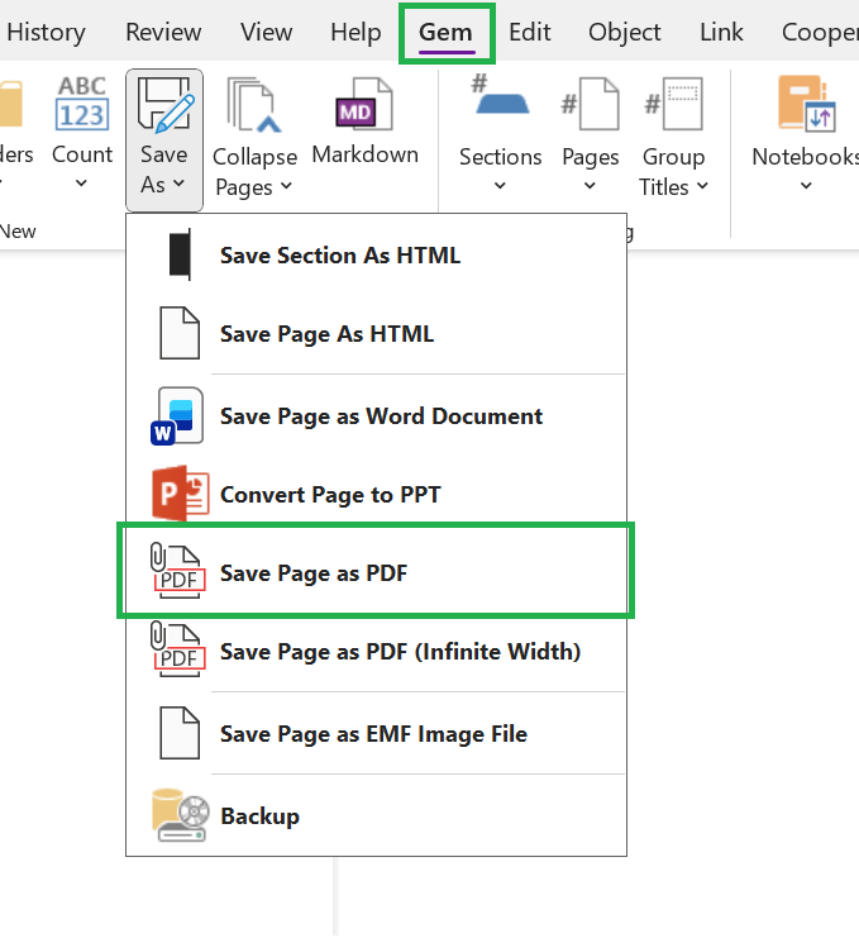Screen dimensions: 859x936
Task: Open the Cooperation tab
Action: tap(820, 32)
